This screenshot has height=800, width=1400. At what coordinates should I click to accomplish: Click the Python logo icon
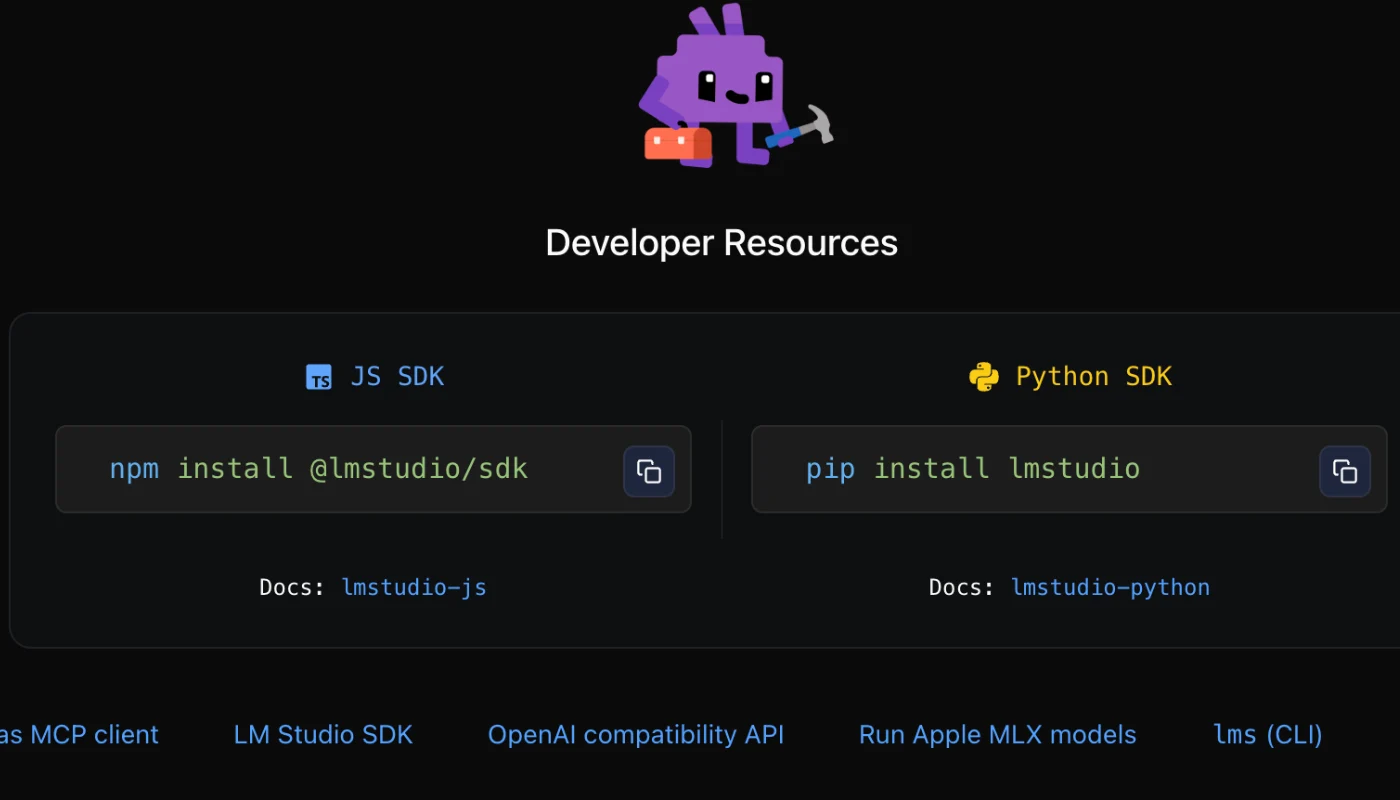[984, 377]
